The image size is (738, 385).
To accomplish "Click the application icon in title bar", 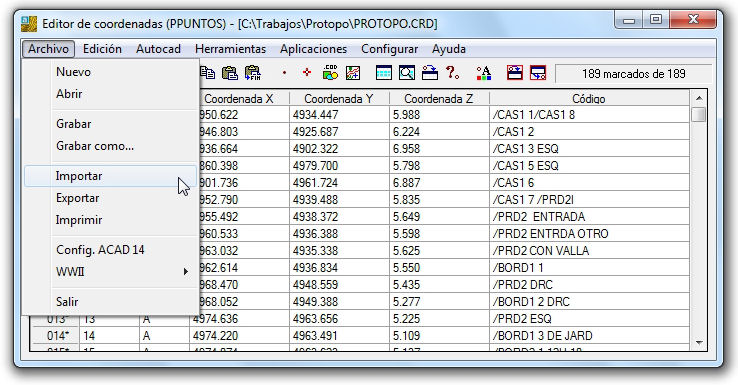I will pyautogui.click(x=29, y=24).
